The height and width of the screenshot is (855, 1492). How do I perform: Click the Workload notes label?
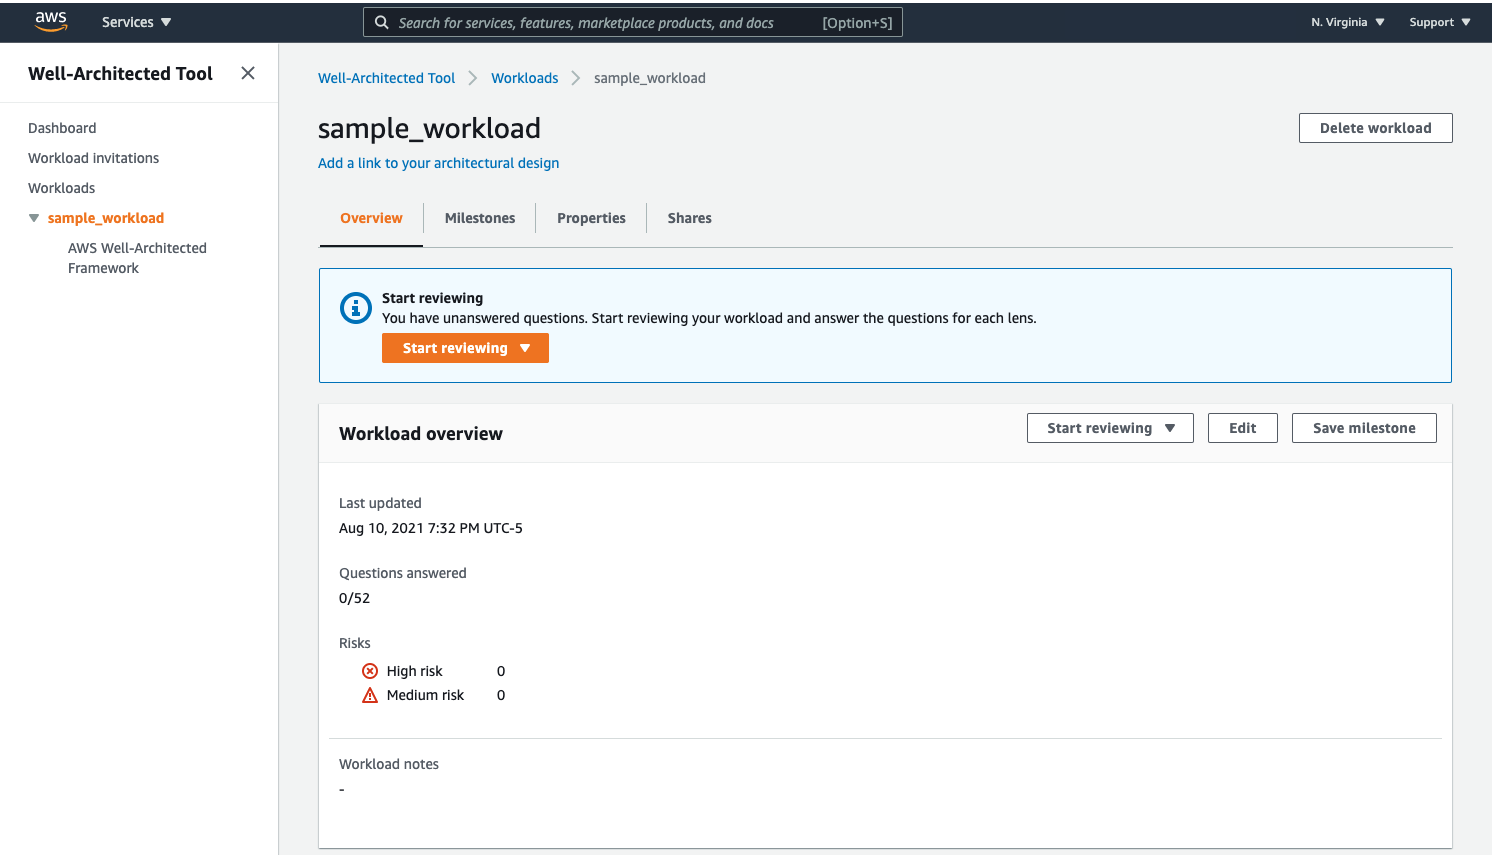[389, 764]
